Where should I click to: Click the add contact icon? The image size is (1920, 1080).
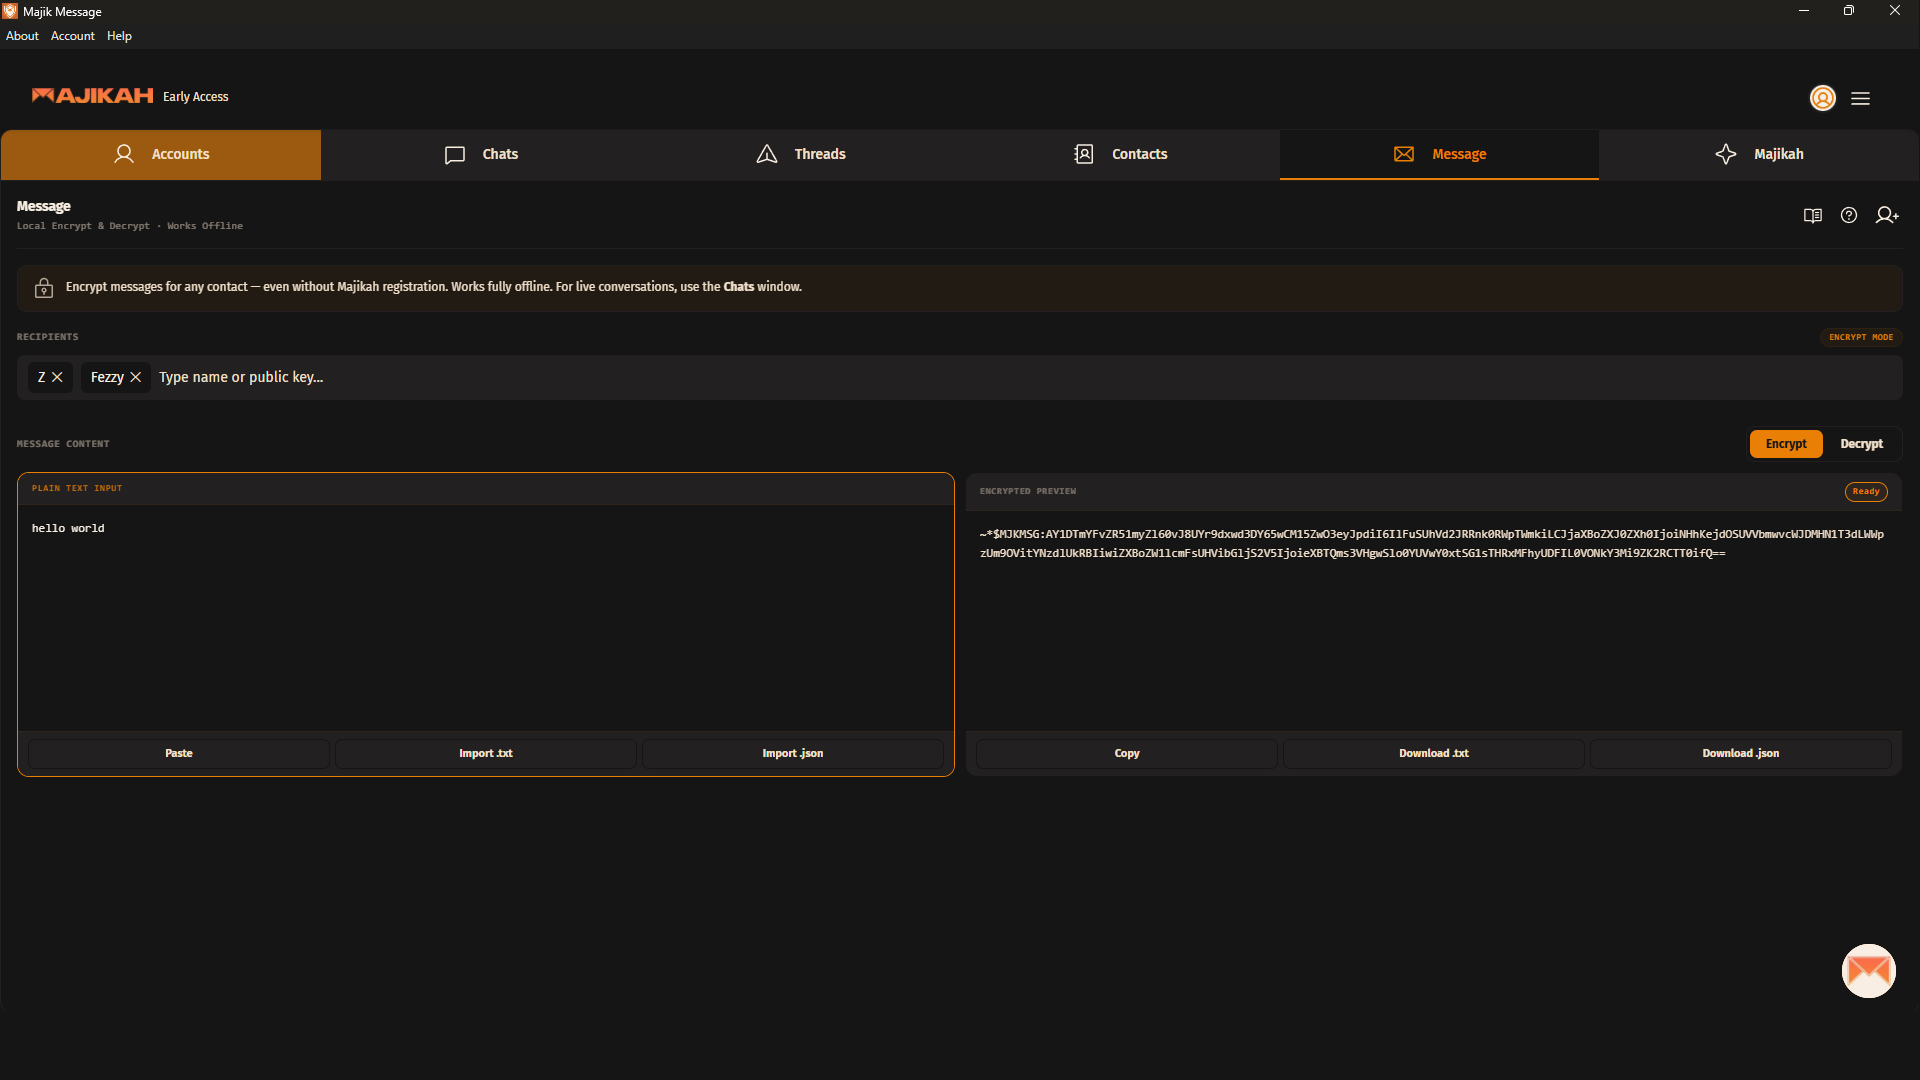1887,216
